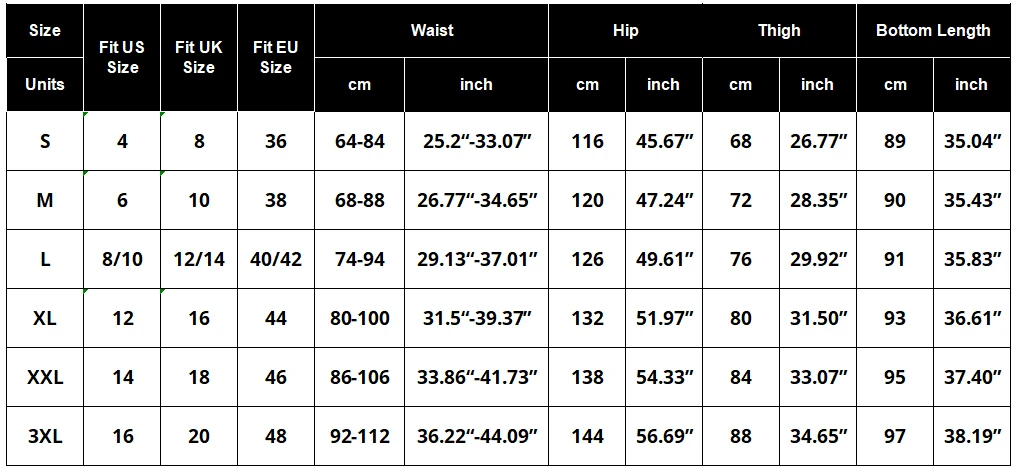Screen dimensions: 1012x468
Task: Click the XXL size row label
Action: coord(45,377)
